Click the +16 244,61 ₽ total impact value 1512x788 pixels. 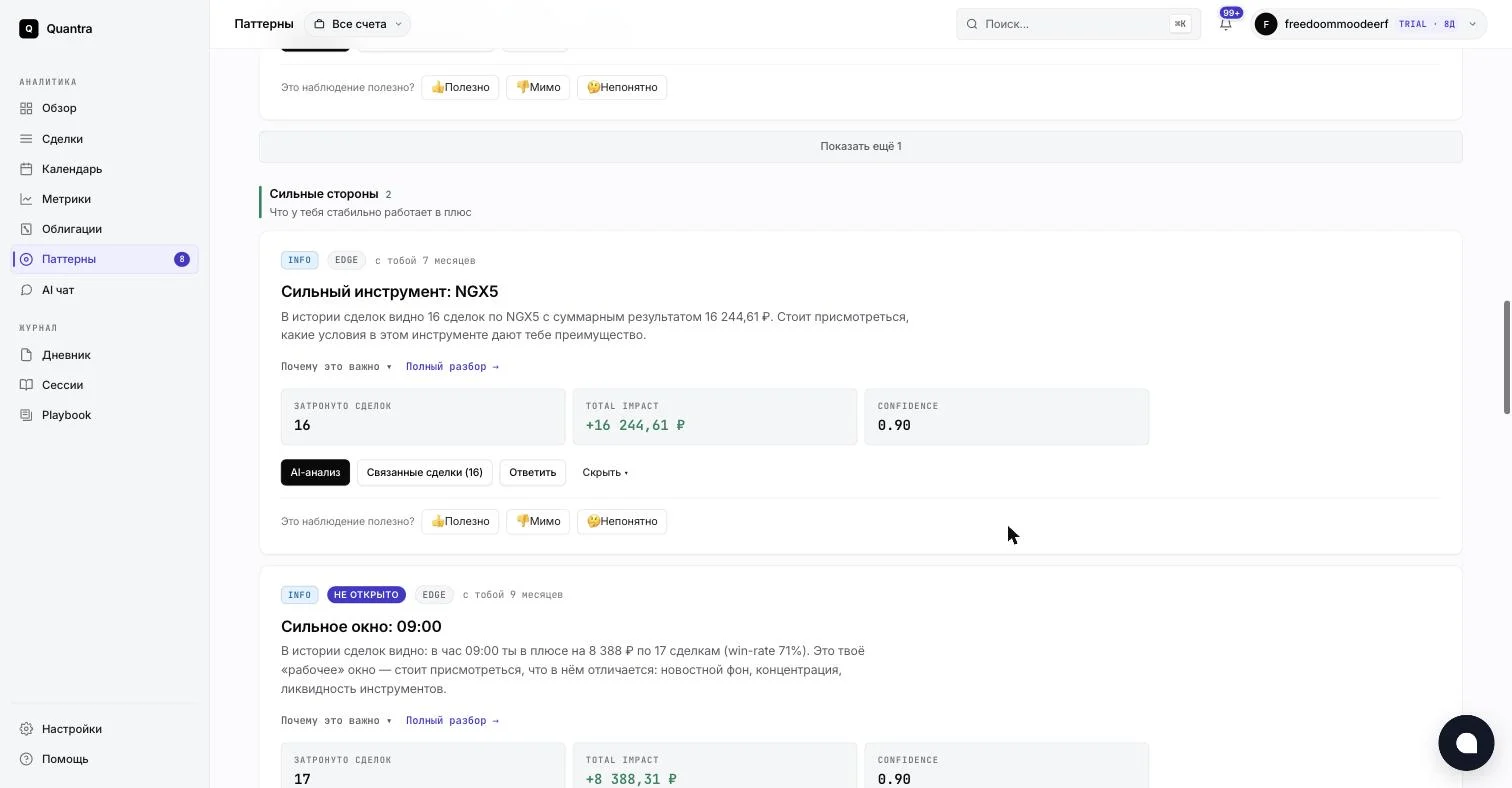coord(635,426)
